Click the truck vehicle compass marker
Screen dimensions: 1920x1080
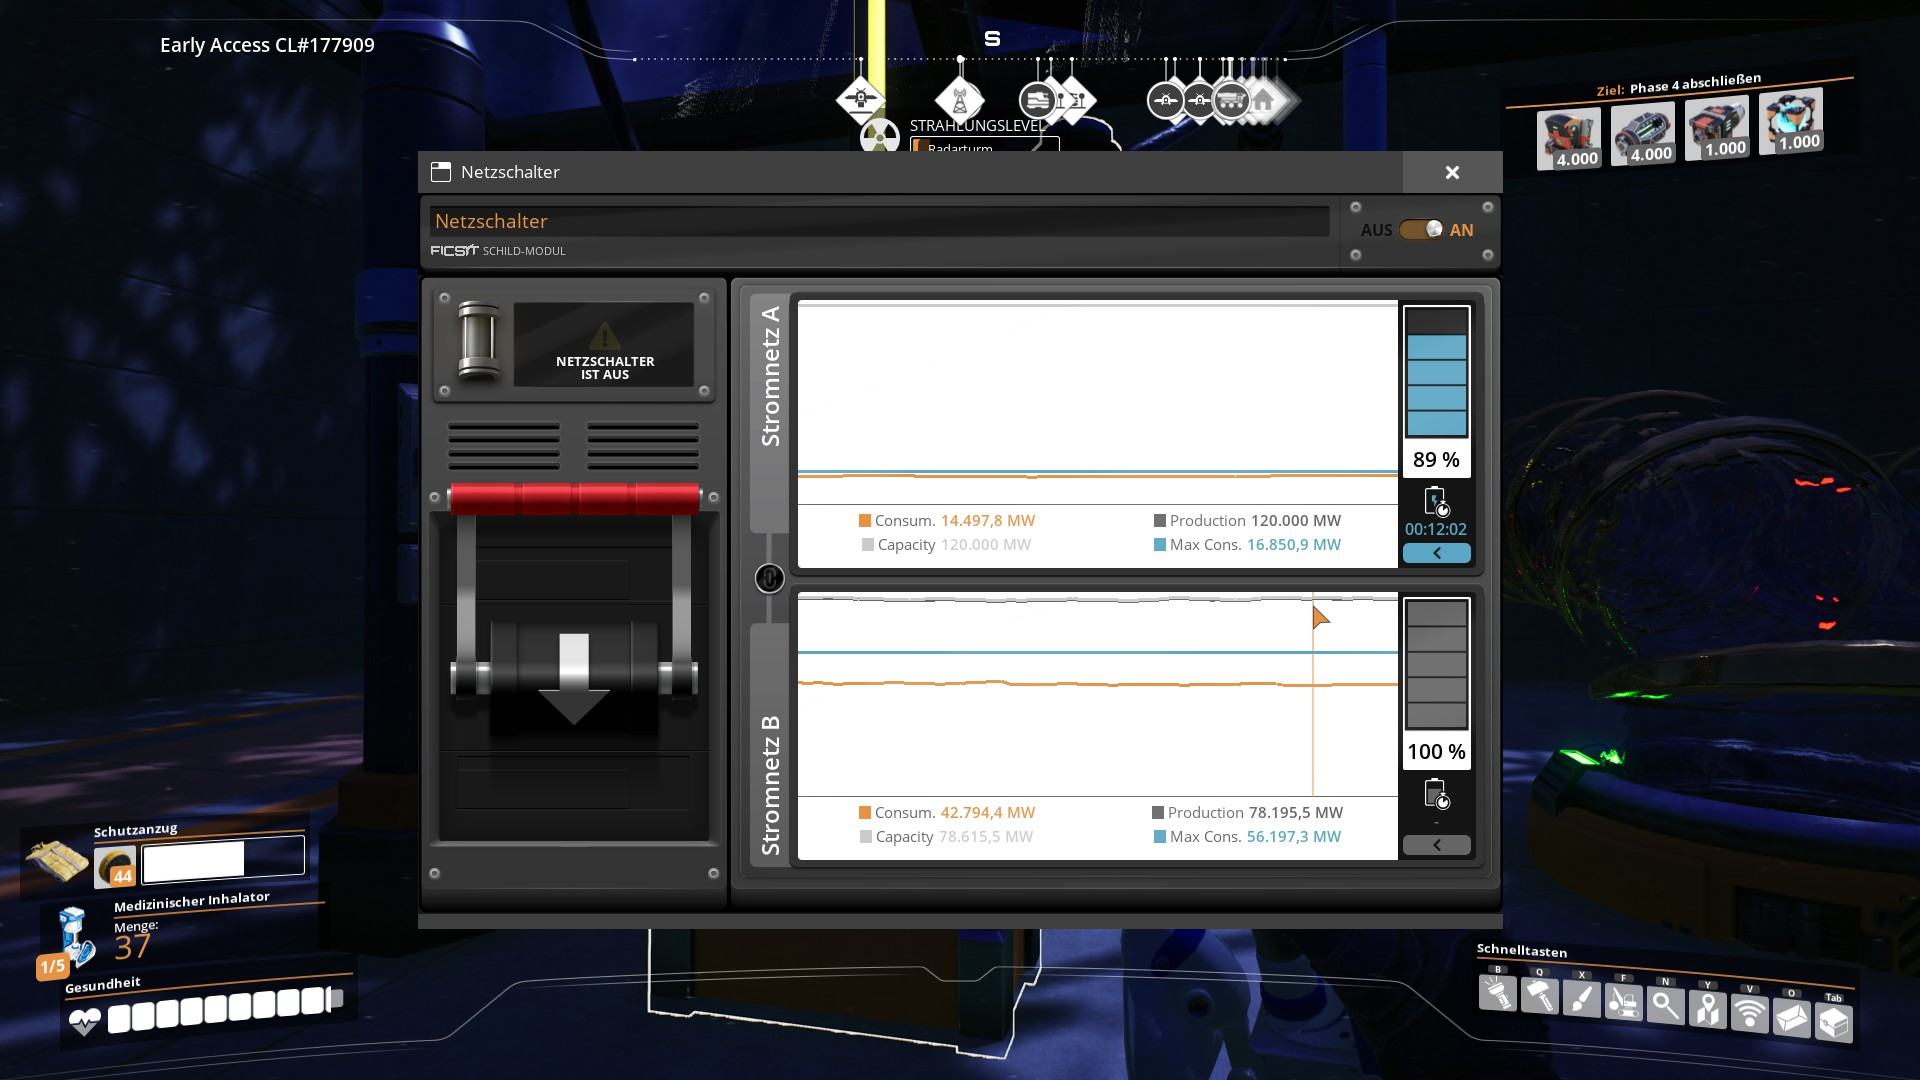1232,100
